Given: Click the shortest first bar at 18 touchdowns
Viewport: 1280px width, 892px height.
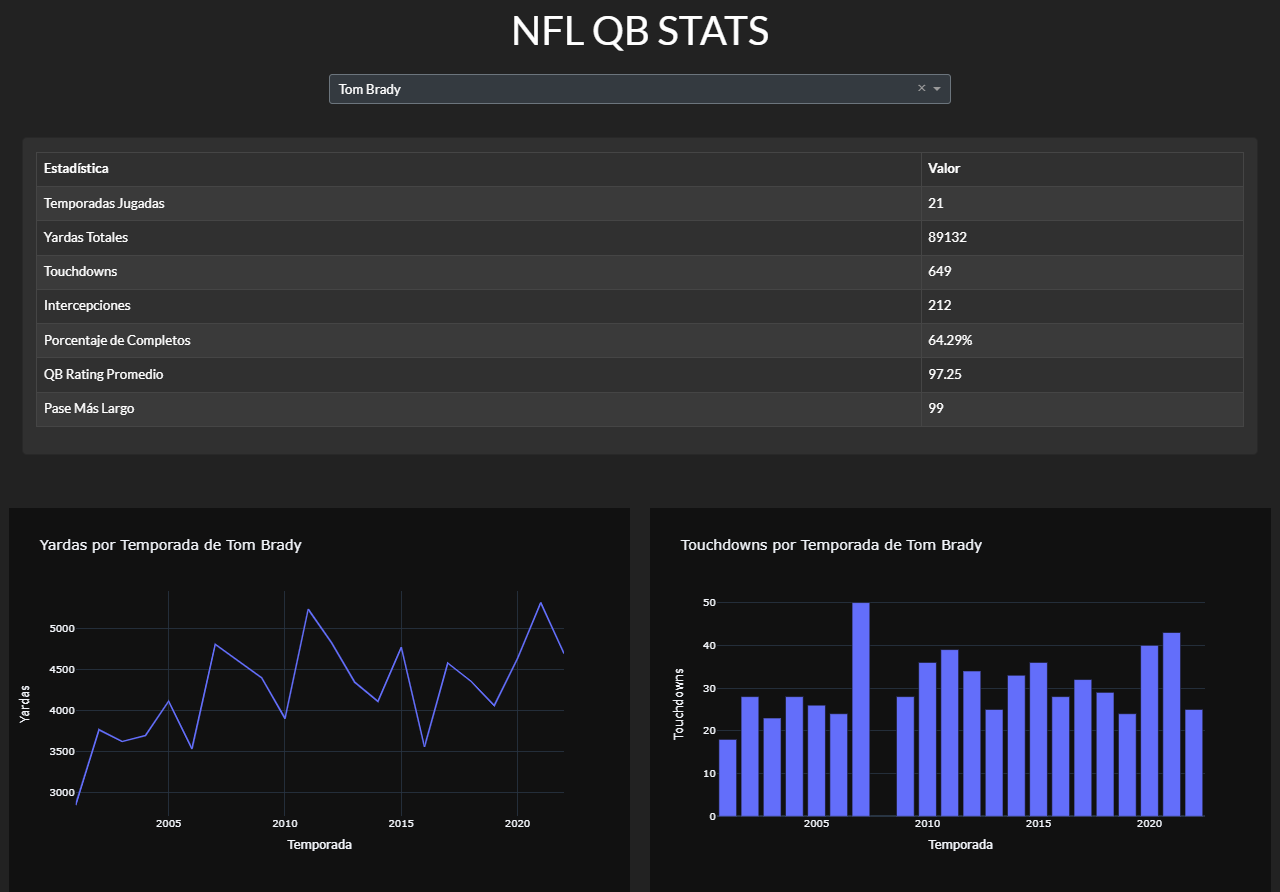Looking at the screenshot, I should [728, 778].
